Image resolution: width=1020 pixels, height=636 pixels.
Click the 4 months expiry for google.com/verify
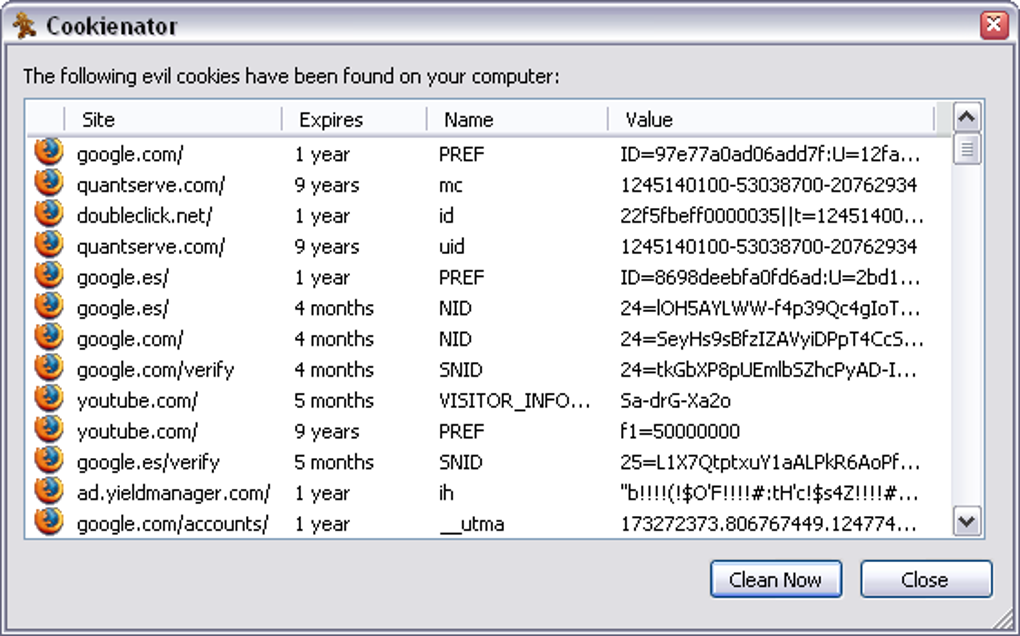[334, 370]
